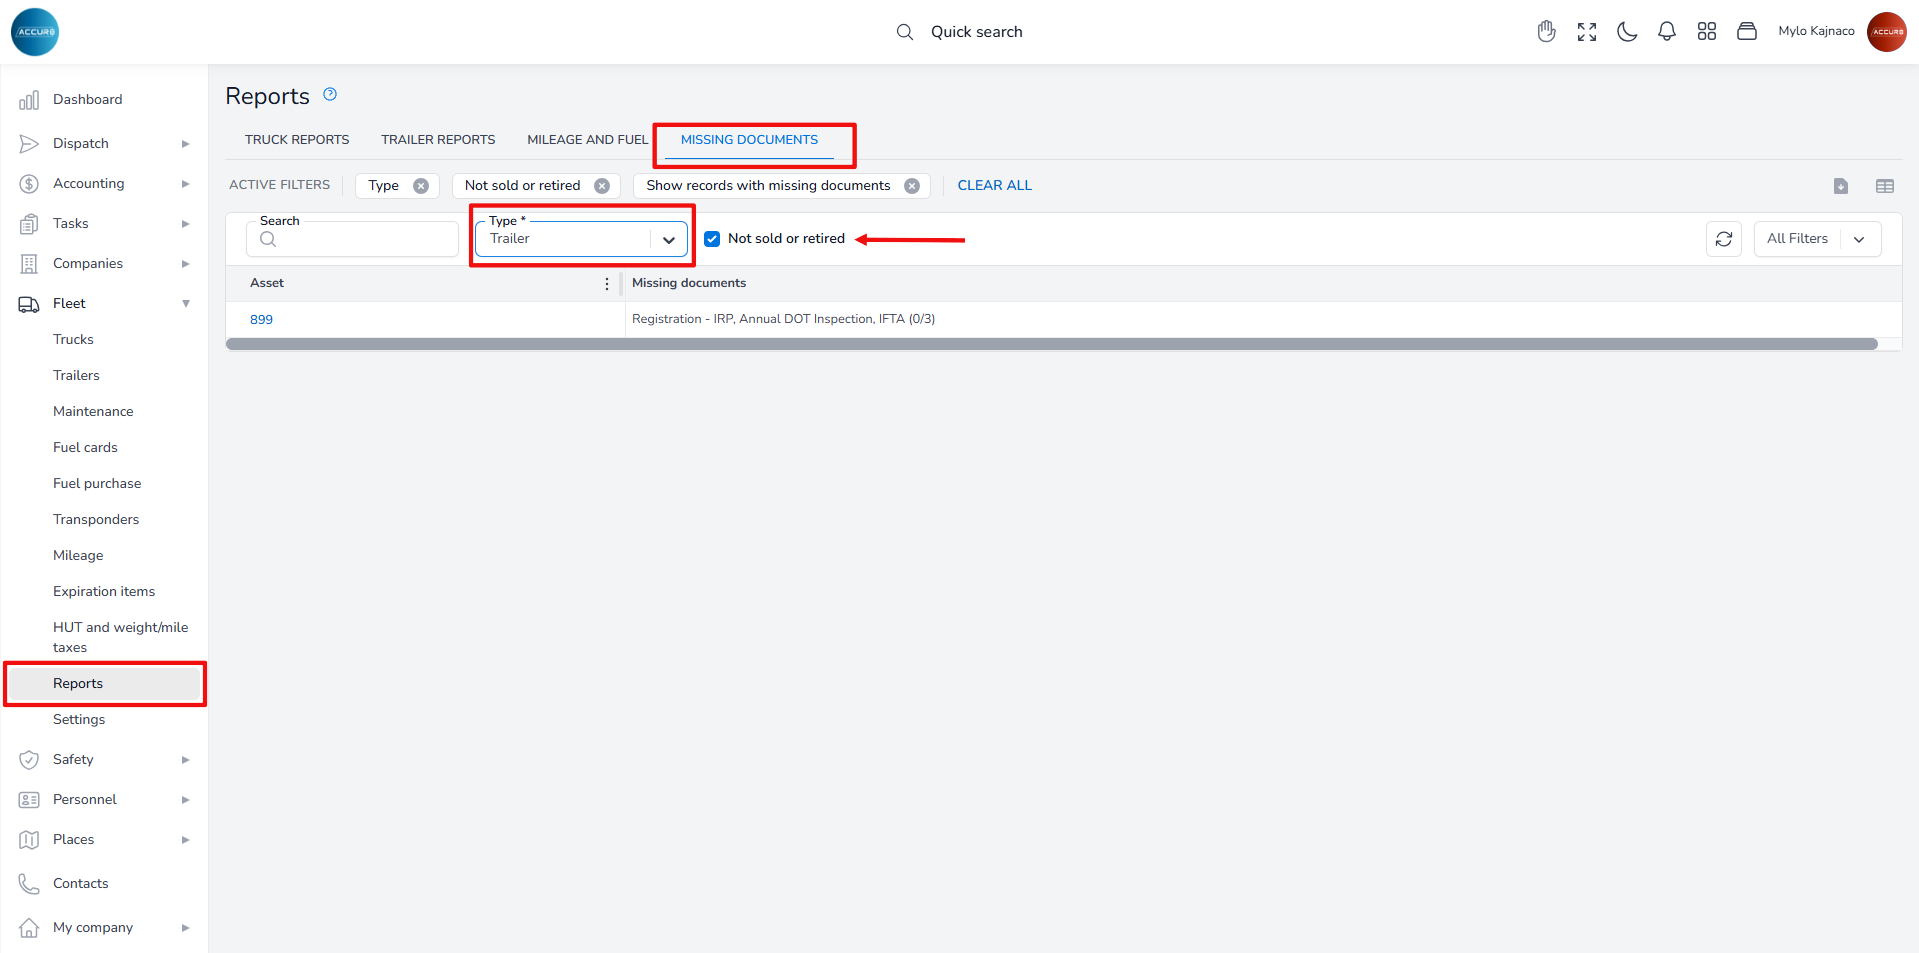Export report using download file icon
Image resolution: width=1919 pixels, height=953 pixels.
tap(1841, 186)
